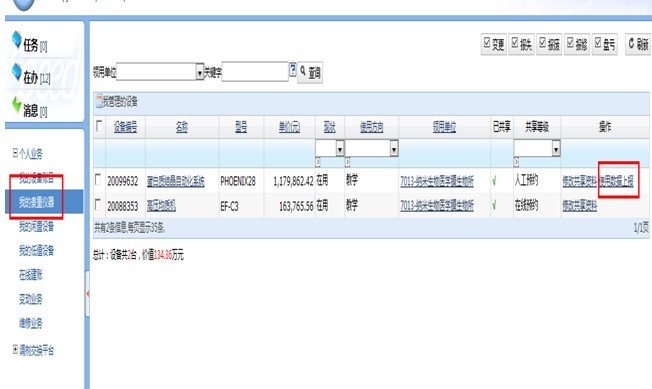Click the green check mark in row 20099632

click(x=494, y=181)
